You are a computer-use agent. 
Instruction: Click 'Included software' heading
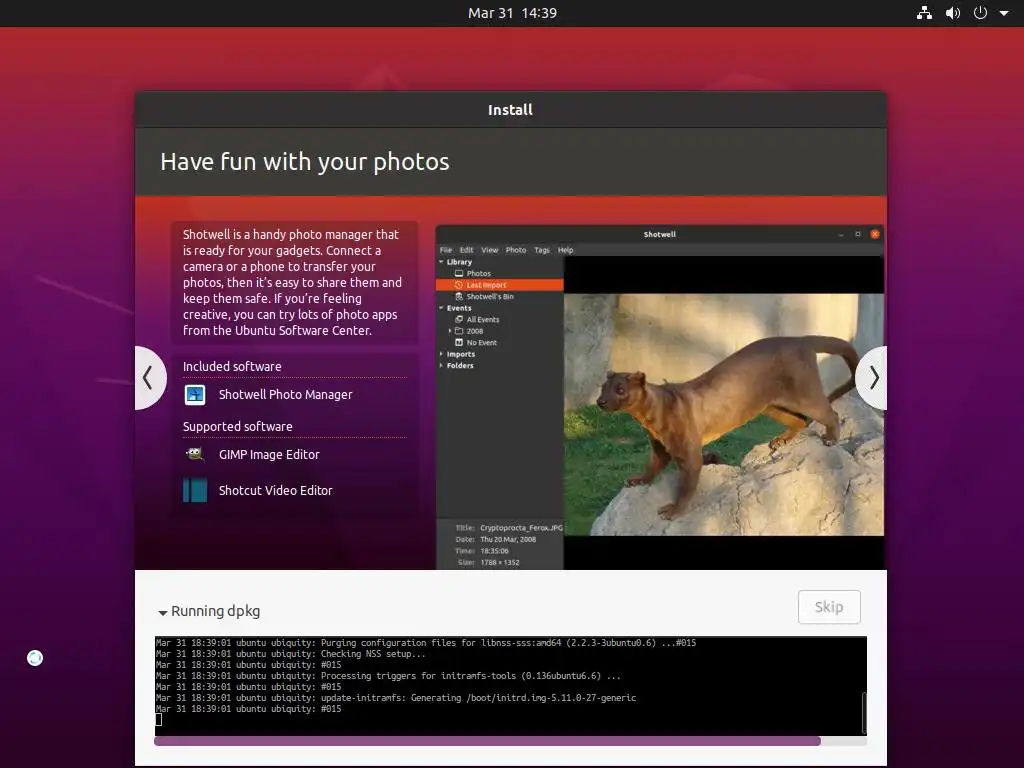click(x=232, y=366)
